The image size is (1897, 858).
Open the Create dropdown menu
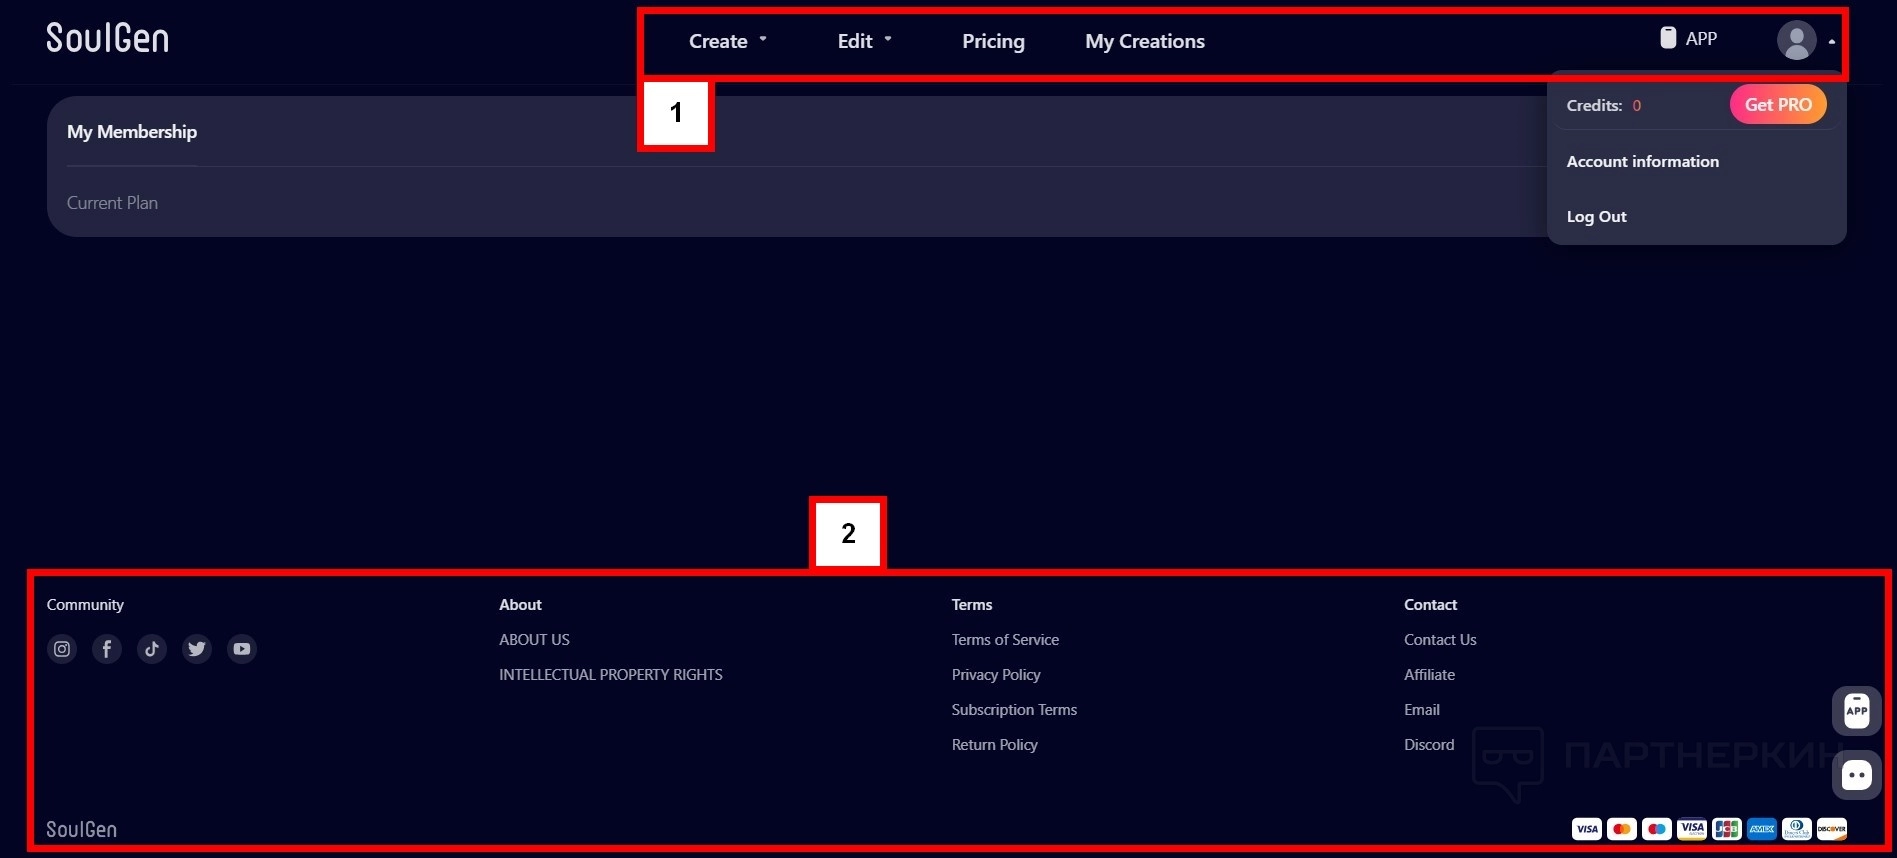[x=727, y=41]
